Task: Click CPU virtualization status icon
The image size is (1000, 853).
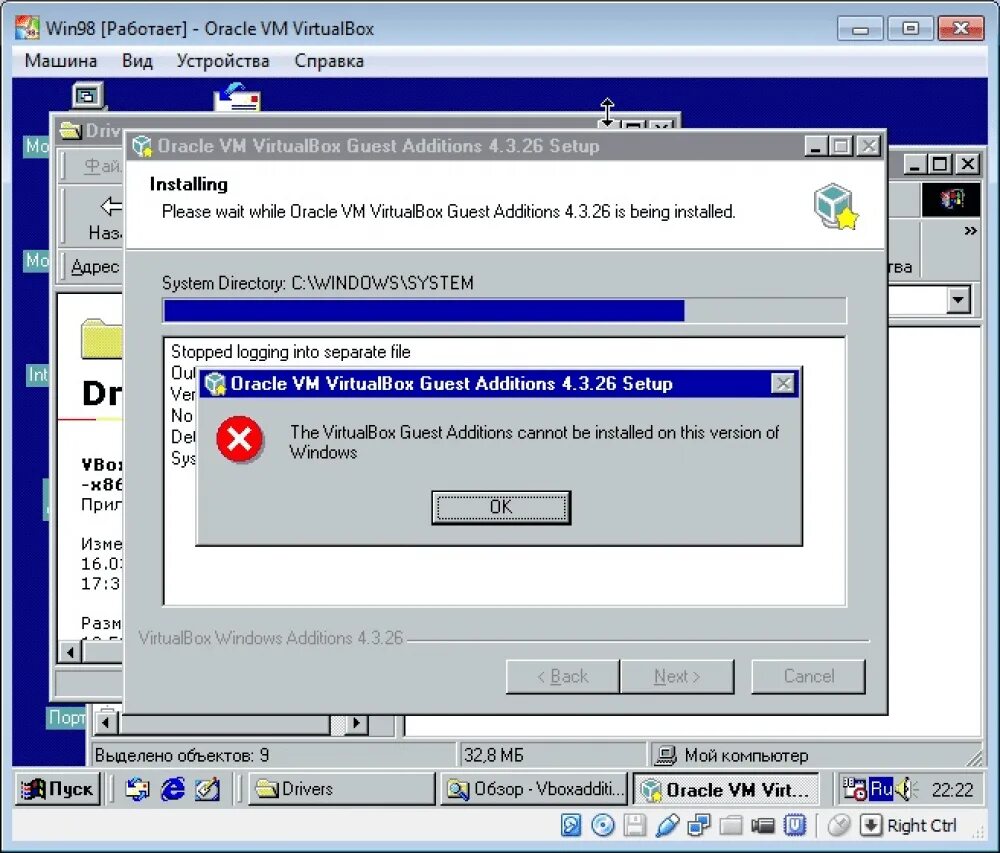Action: (x=795, y=825)
